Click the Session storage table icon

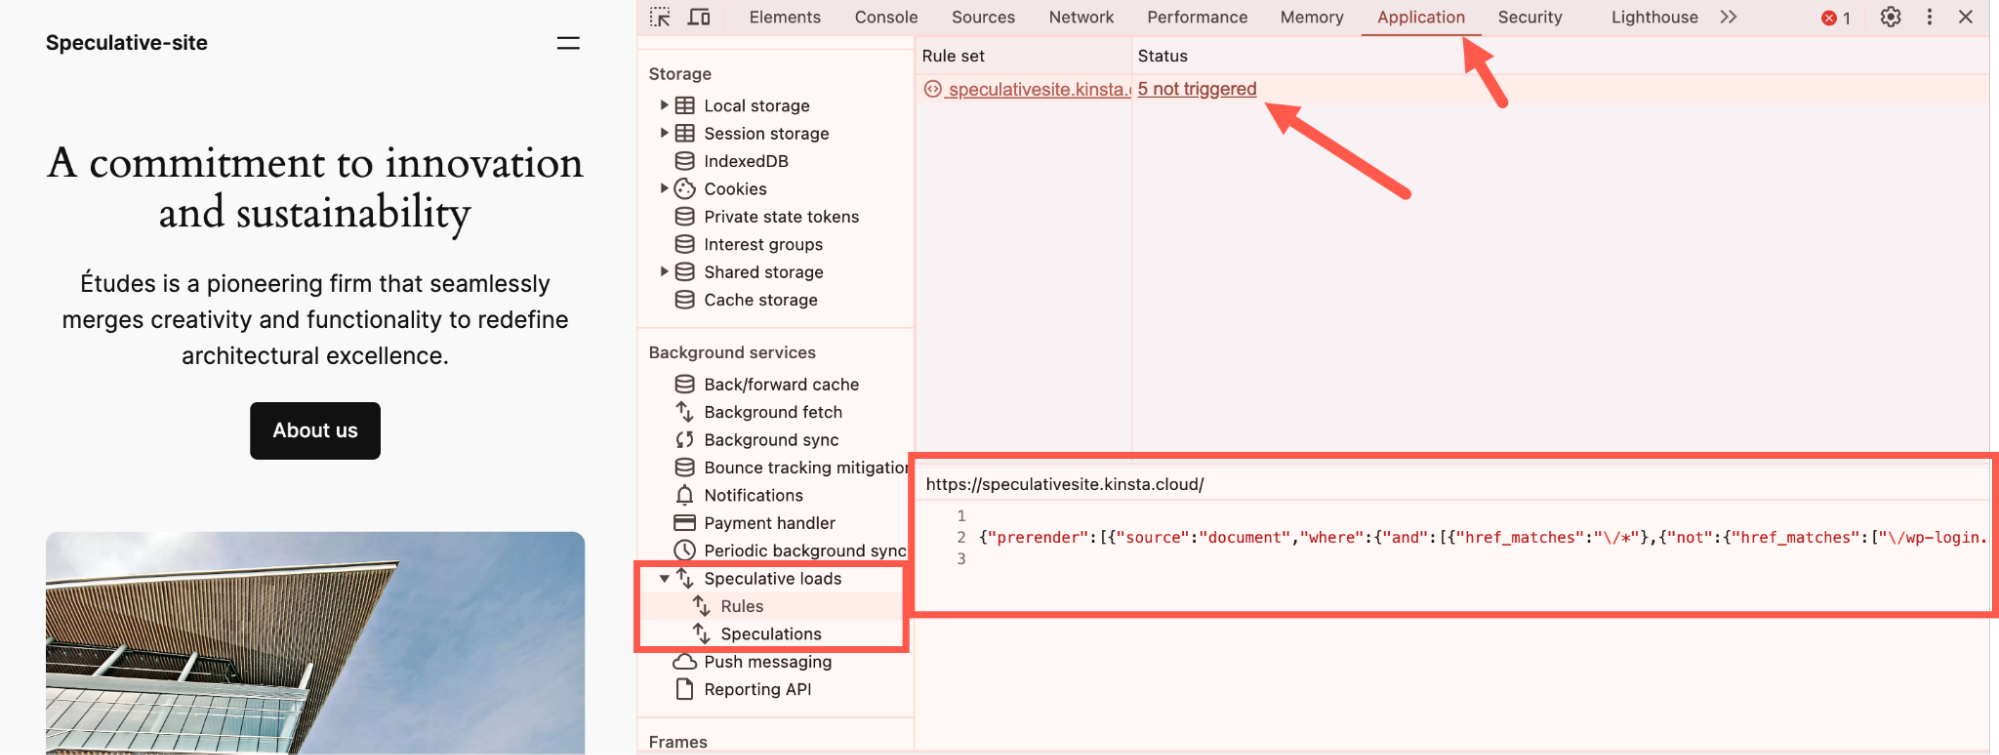tap(685, 133)
